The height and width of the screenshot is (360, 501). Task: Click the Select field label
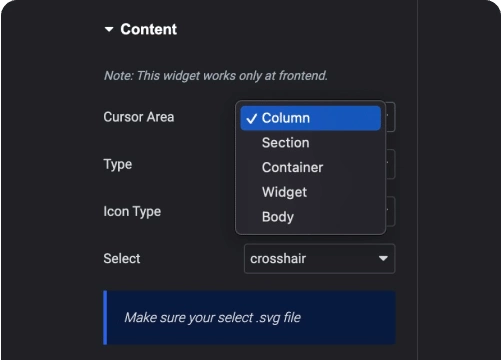pos(122,259)
